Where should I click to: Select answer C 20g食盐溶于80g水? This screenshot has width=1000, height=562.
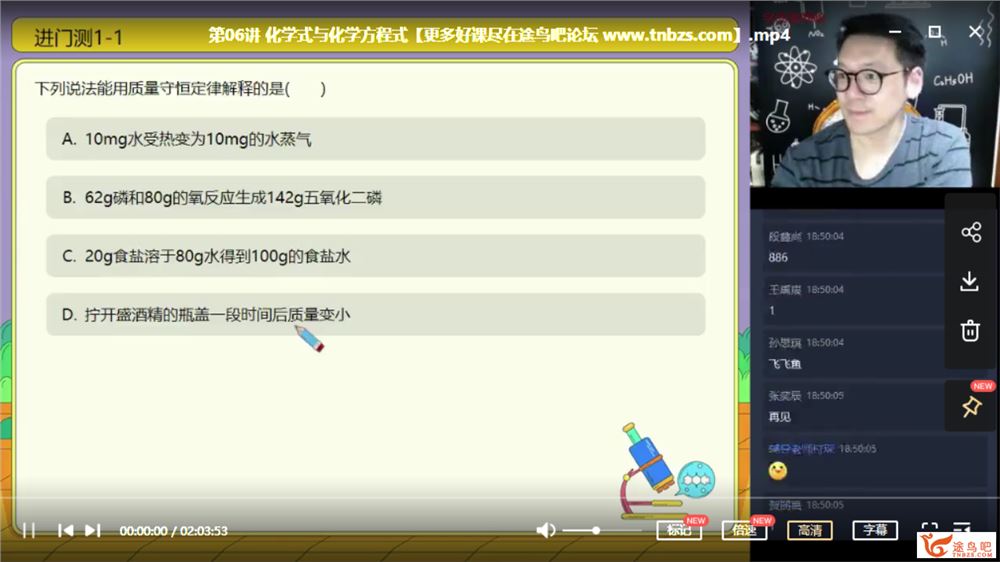(376, 256)
